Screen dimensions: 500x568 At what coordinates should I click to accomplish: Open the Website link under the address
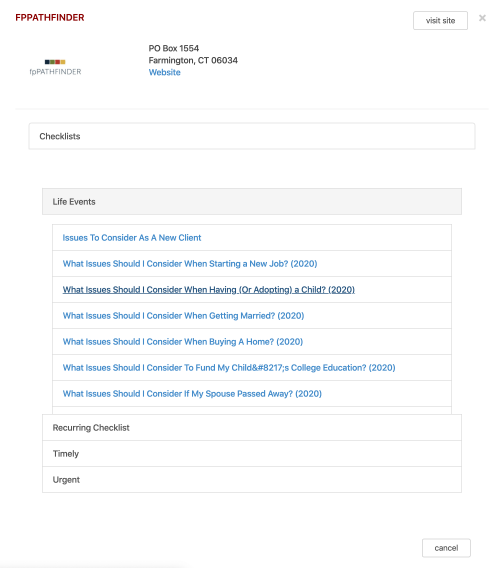pyautogui.click(x=164, y=72)
